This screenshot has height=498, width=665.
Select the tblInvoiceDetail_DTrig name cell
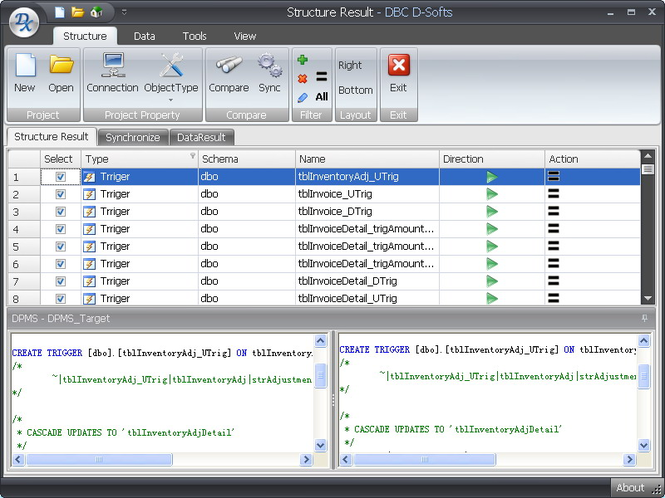coord(367,281)
